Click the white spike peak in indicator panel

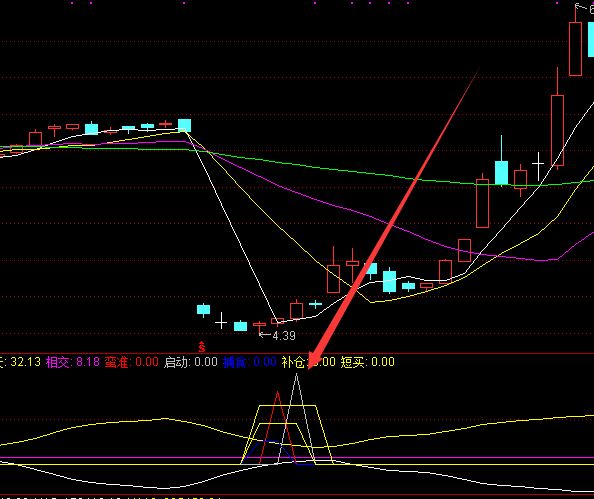click(x=296, y=375)
